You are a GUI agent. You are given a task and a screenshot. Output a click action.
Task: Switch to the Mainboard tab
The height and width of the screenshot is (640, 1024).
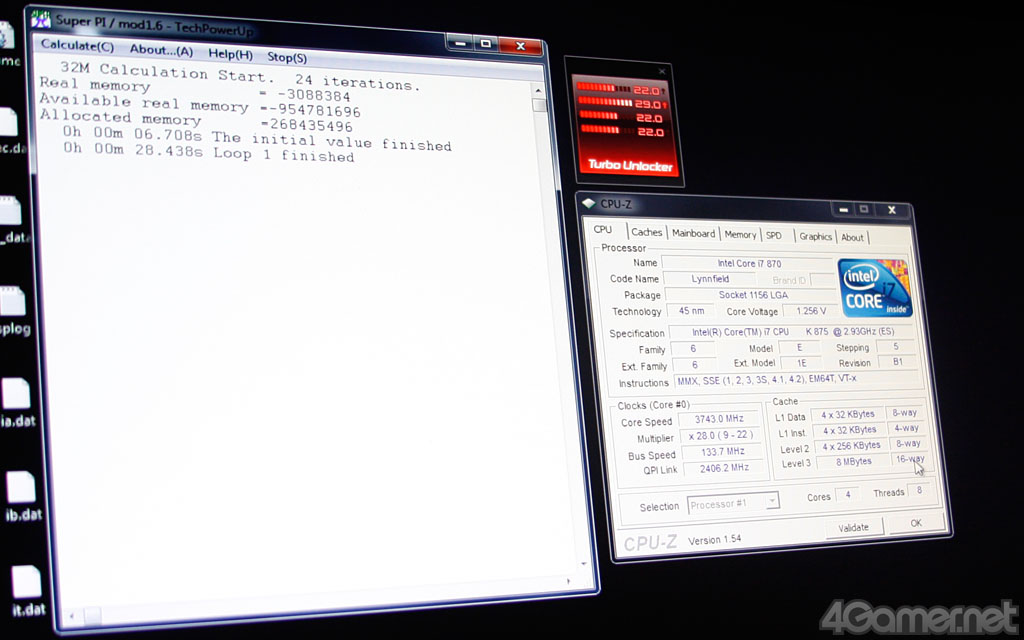(693, 233)
